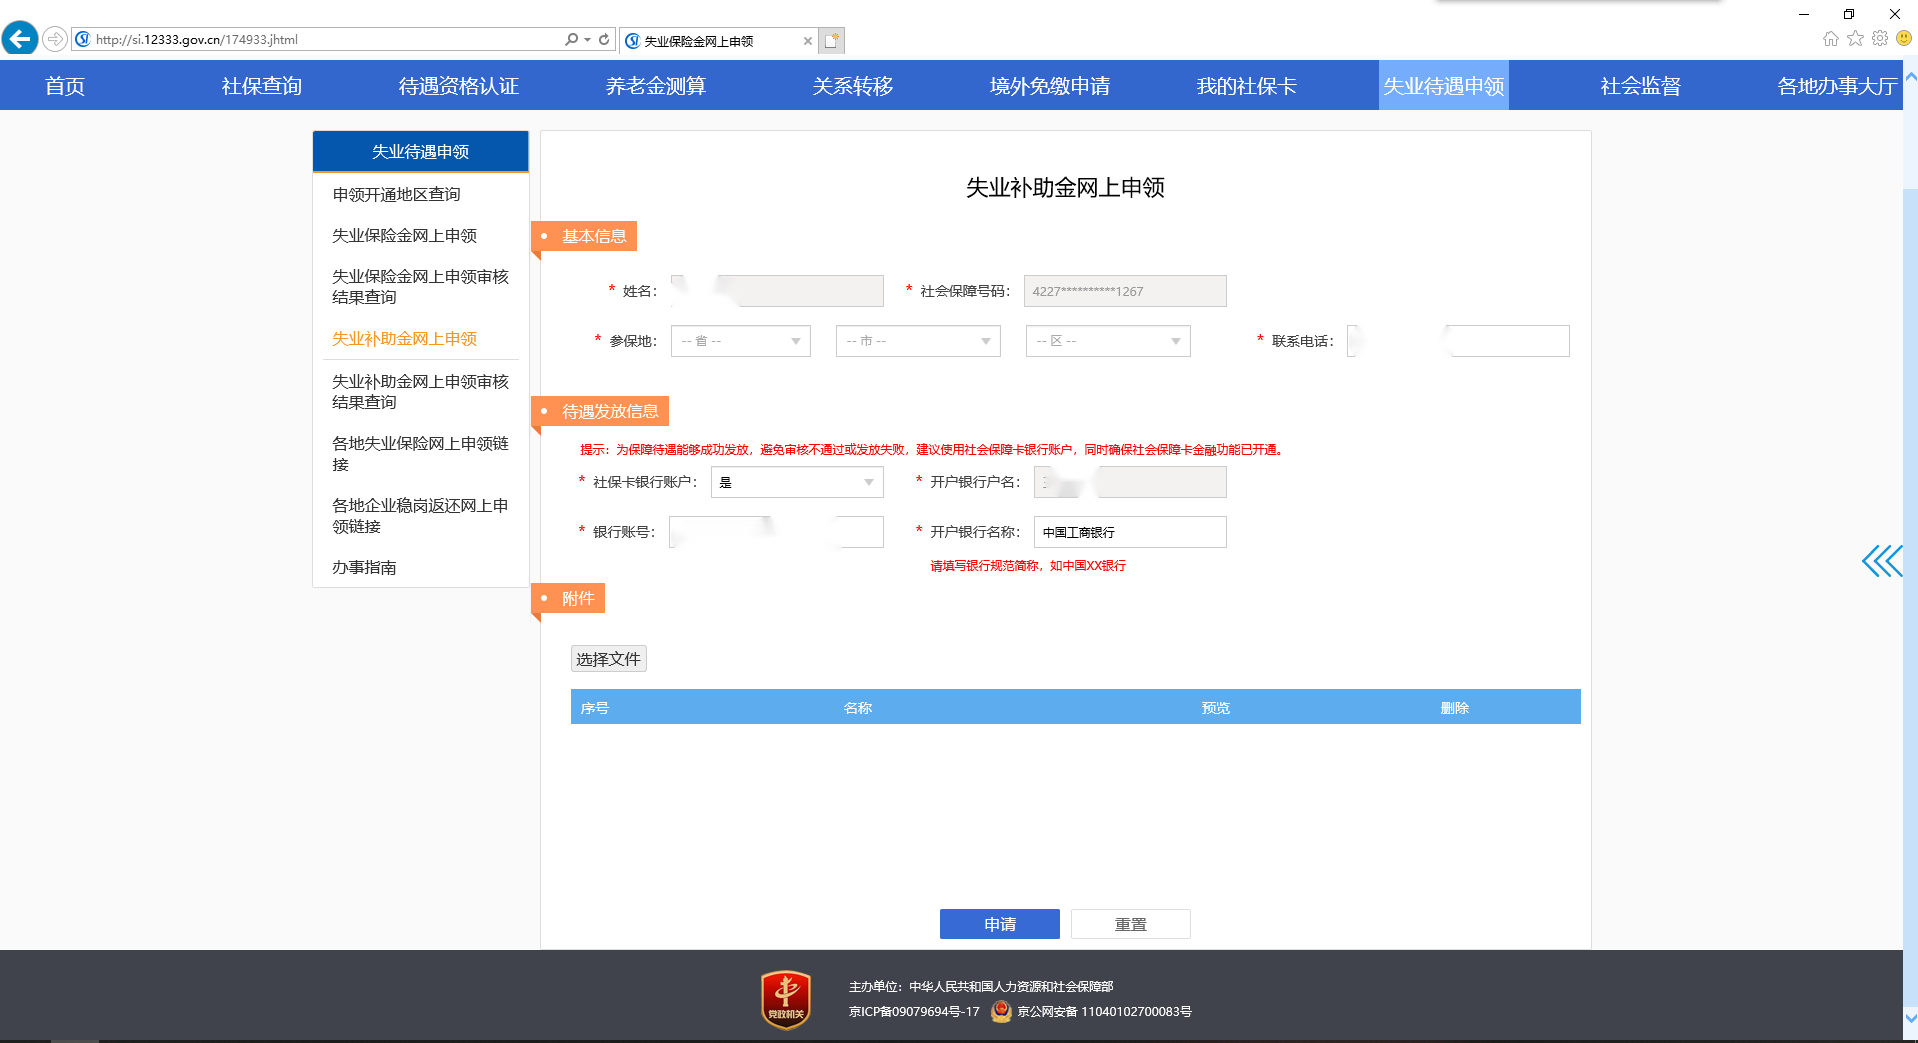This screenshot has width=1918, height=1043.
Task: Refresh the page using the reload icon
Action: tap(604, 40)
